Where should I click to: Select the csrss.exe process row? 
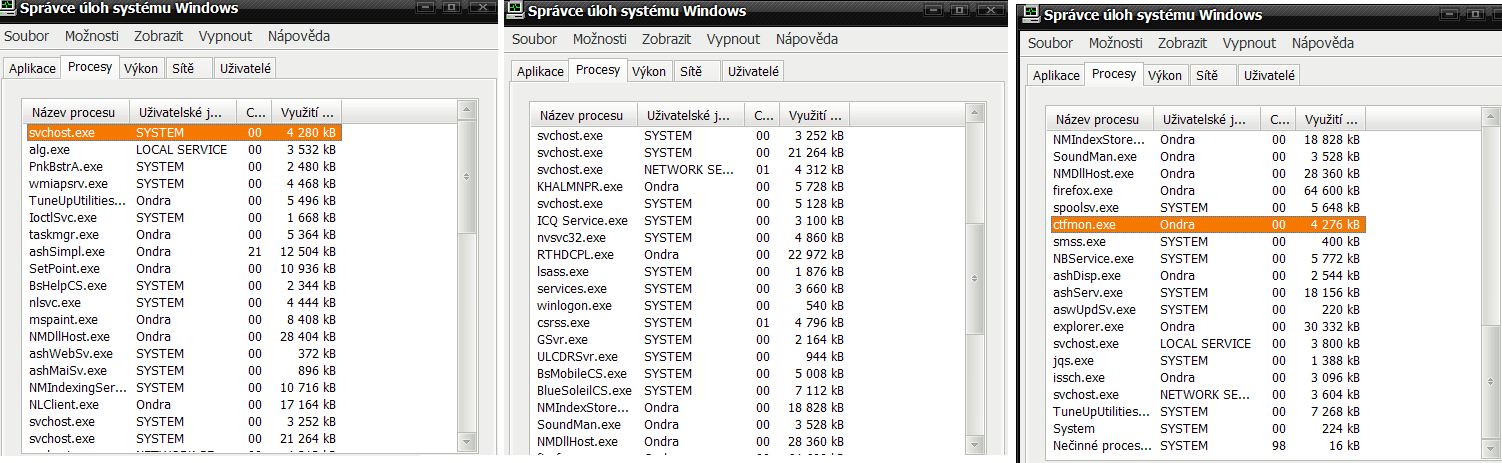[692, 322]
